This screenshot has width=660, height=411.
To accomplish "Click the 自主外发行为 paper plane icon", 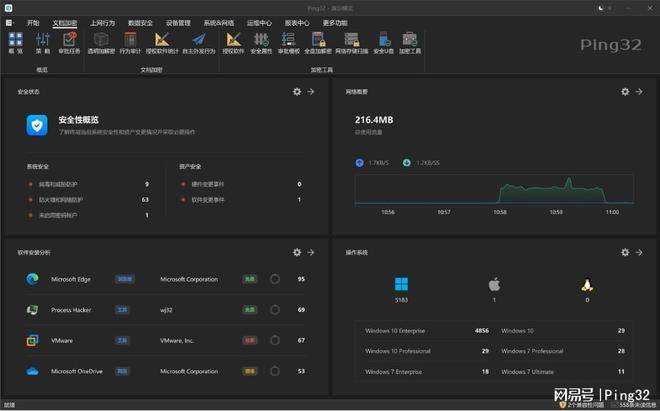I will click(x=198, y=41).
